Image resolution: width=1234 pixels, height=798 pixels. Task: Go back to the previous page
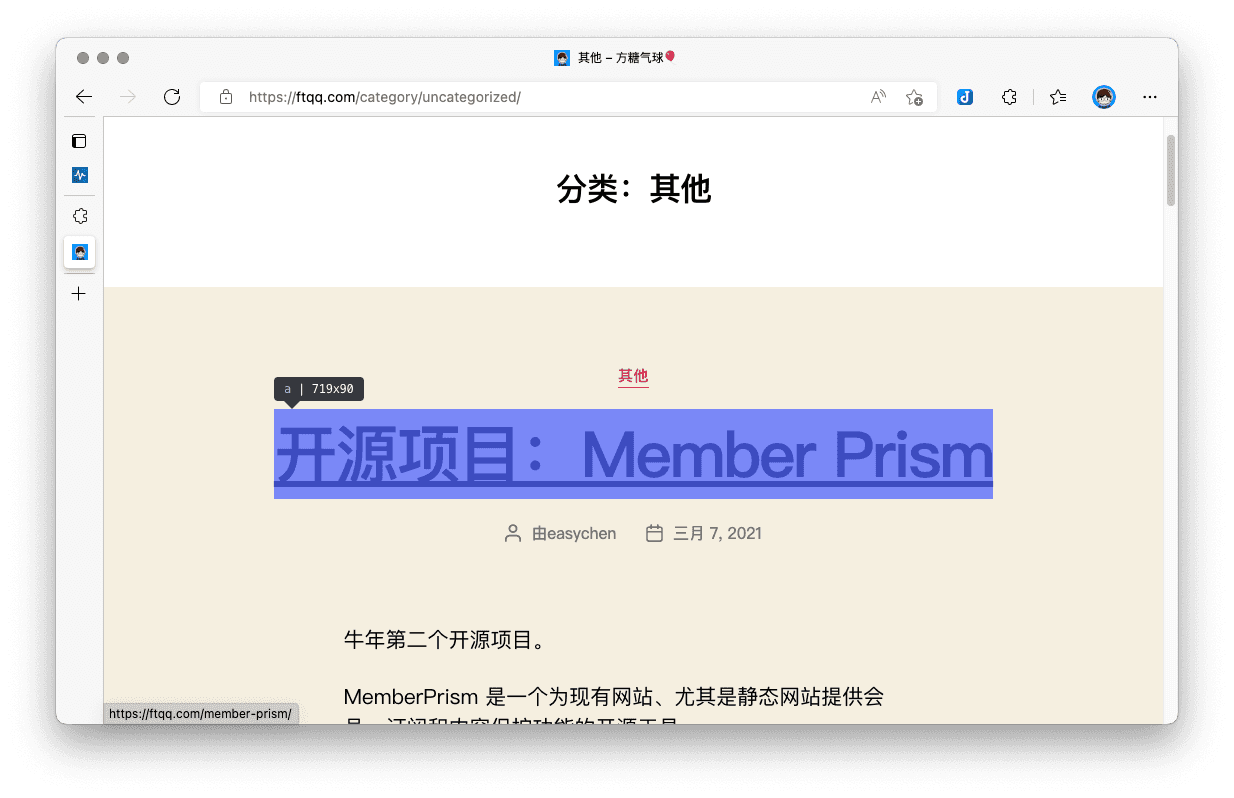pos(84,97)
